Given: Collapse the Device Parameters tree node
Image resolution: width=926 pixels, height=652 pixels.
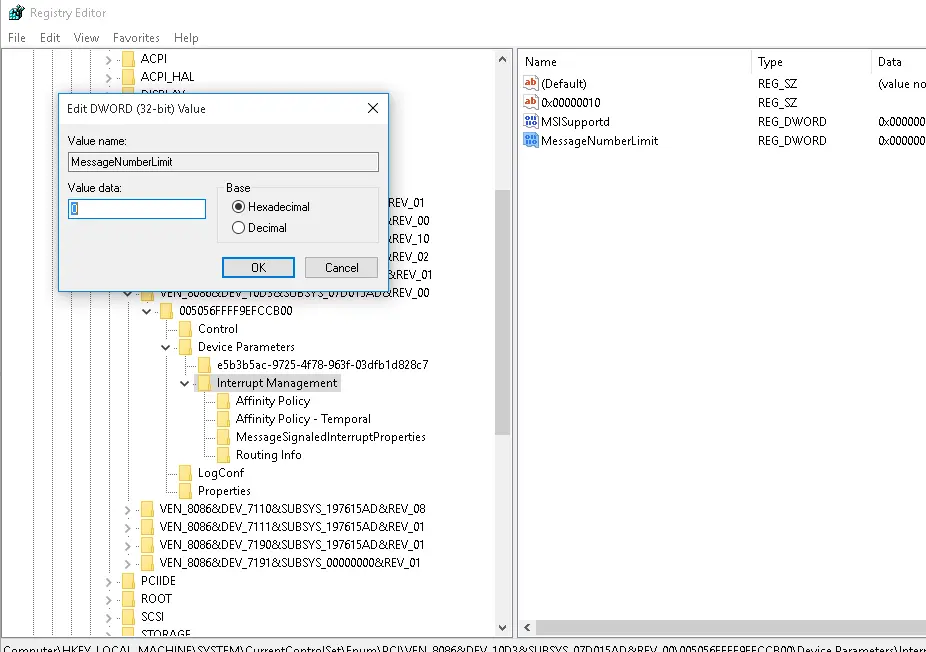Looking at the screenshot, I should [x=165, y=347].
